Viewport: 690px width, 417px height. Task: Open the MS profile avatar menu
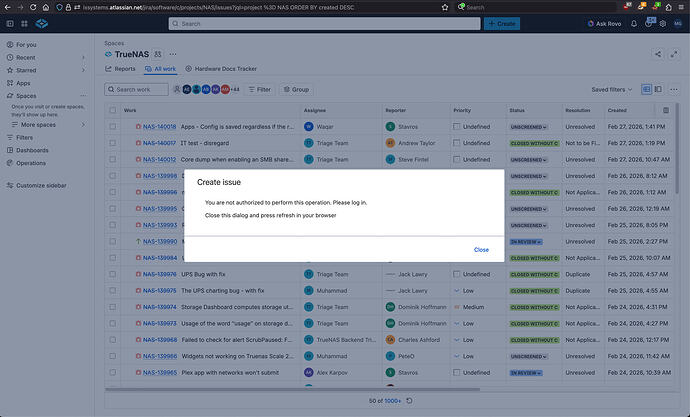(678, 24)
